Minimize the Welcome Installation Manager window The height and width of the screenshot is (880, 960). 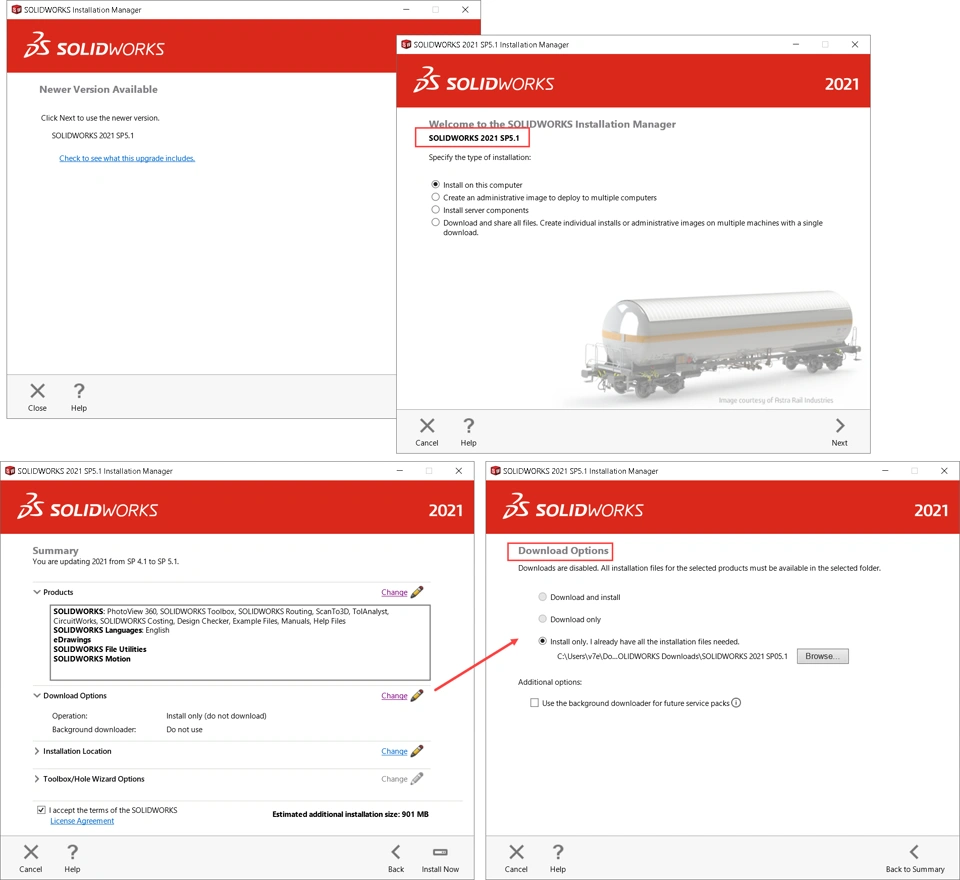tap(796, 44)
